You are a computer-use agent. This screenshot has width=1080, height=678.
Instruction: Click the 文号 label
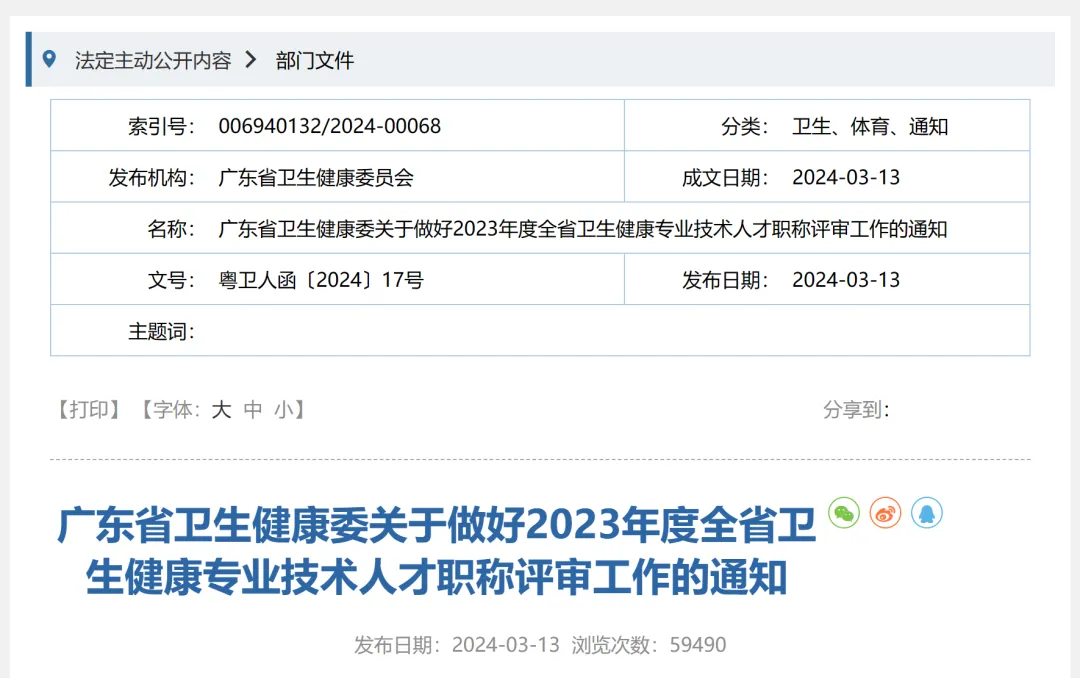172,280
